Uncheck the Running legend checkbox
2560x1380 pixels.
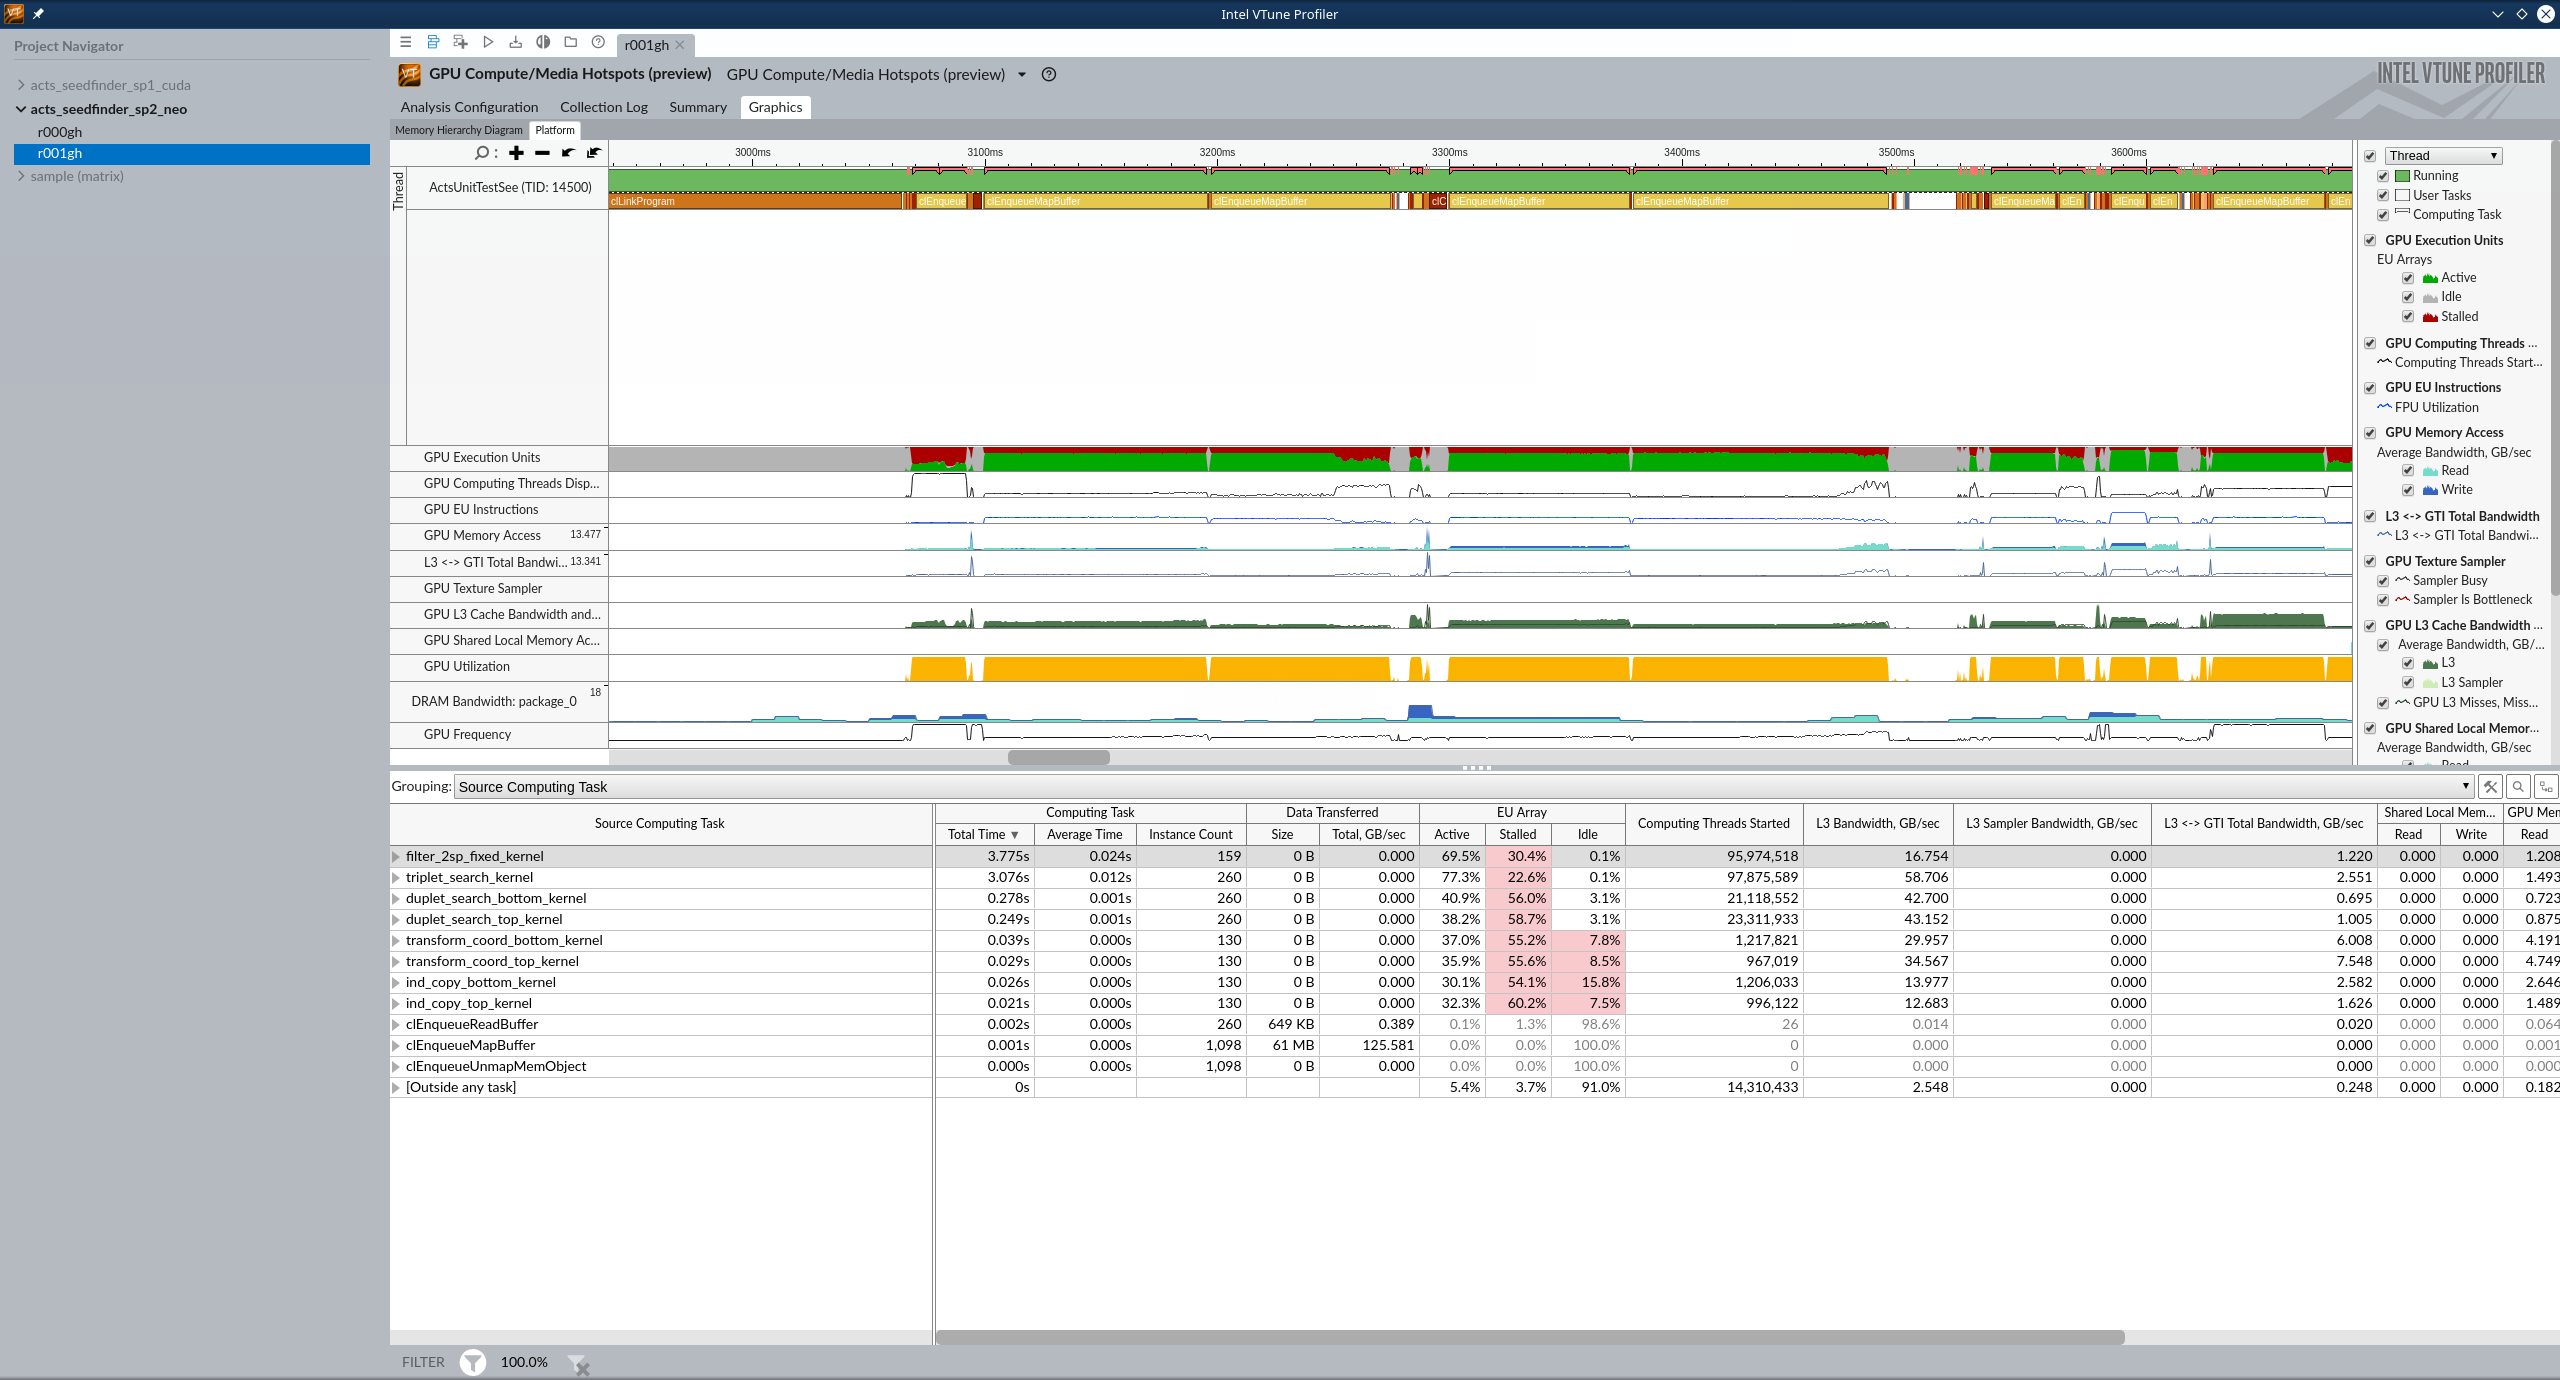[2383, 176]
